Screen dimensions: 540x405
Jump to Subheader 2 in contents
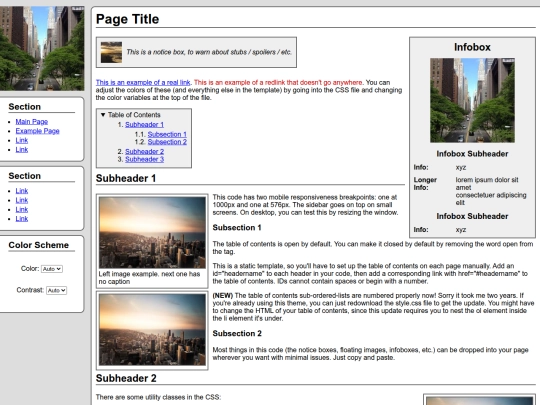click(144, 152)
